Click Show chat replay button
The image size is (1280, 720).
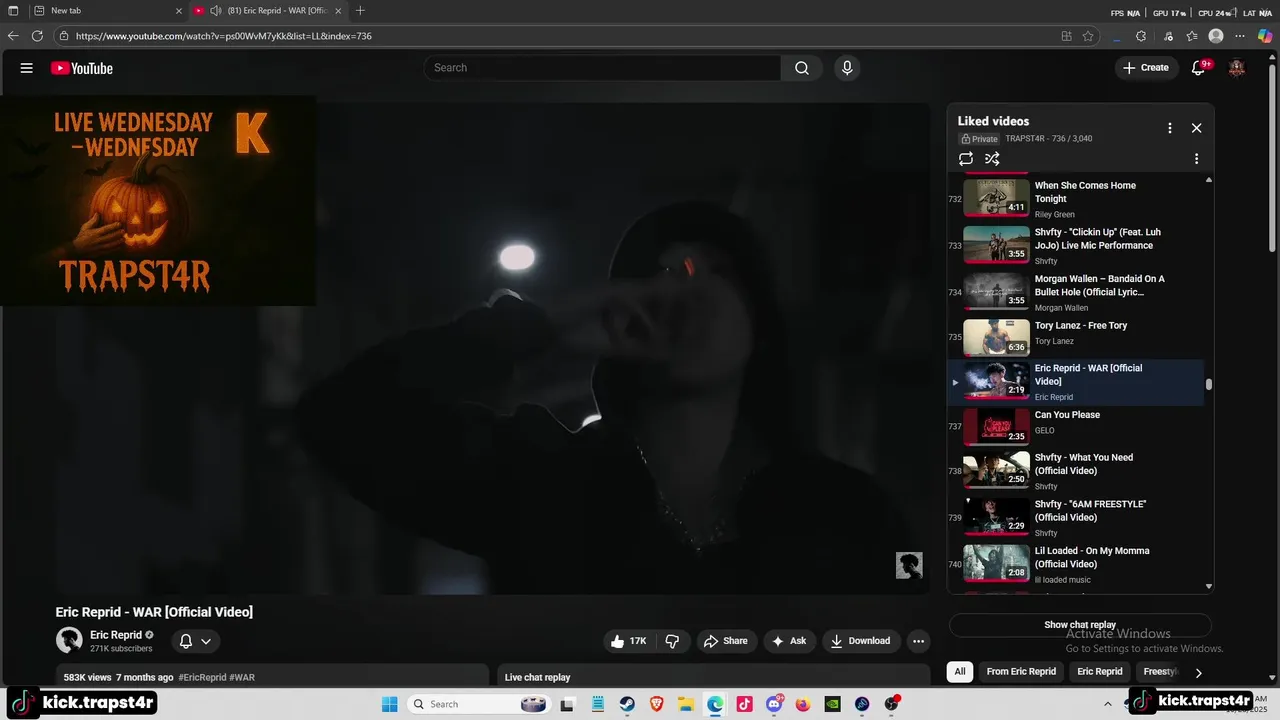coord(1080,625)
